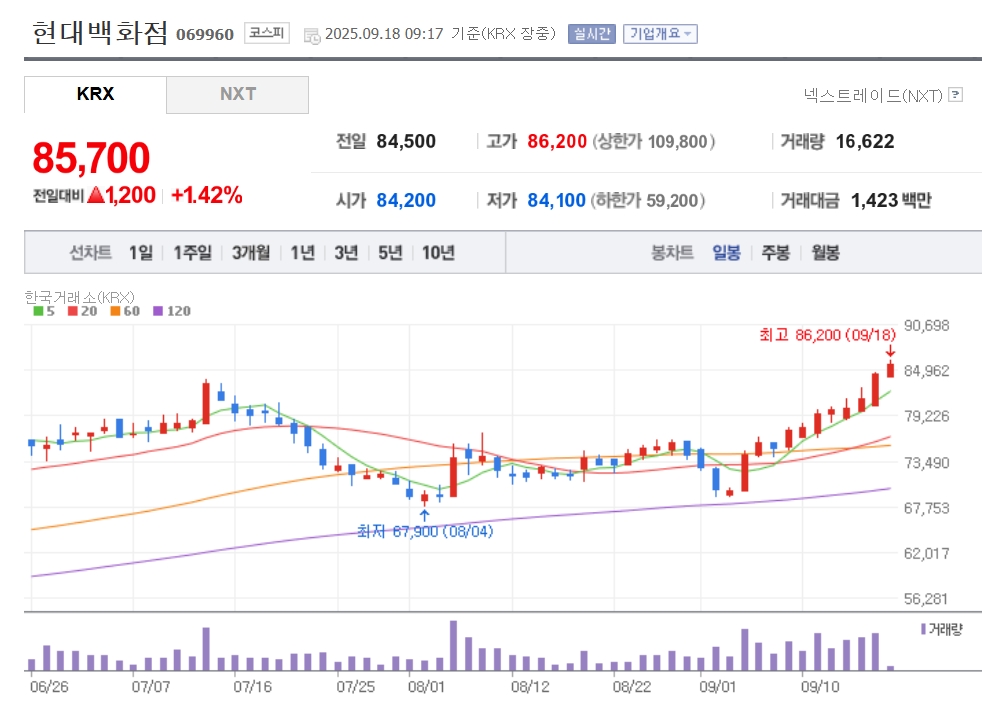Select the 3년 line chart period
The height and width of the screenshot is (717, 982).
pos(346,252)
